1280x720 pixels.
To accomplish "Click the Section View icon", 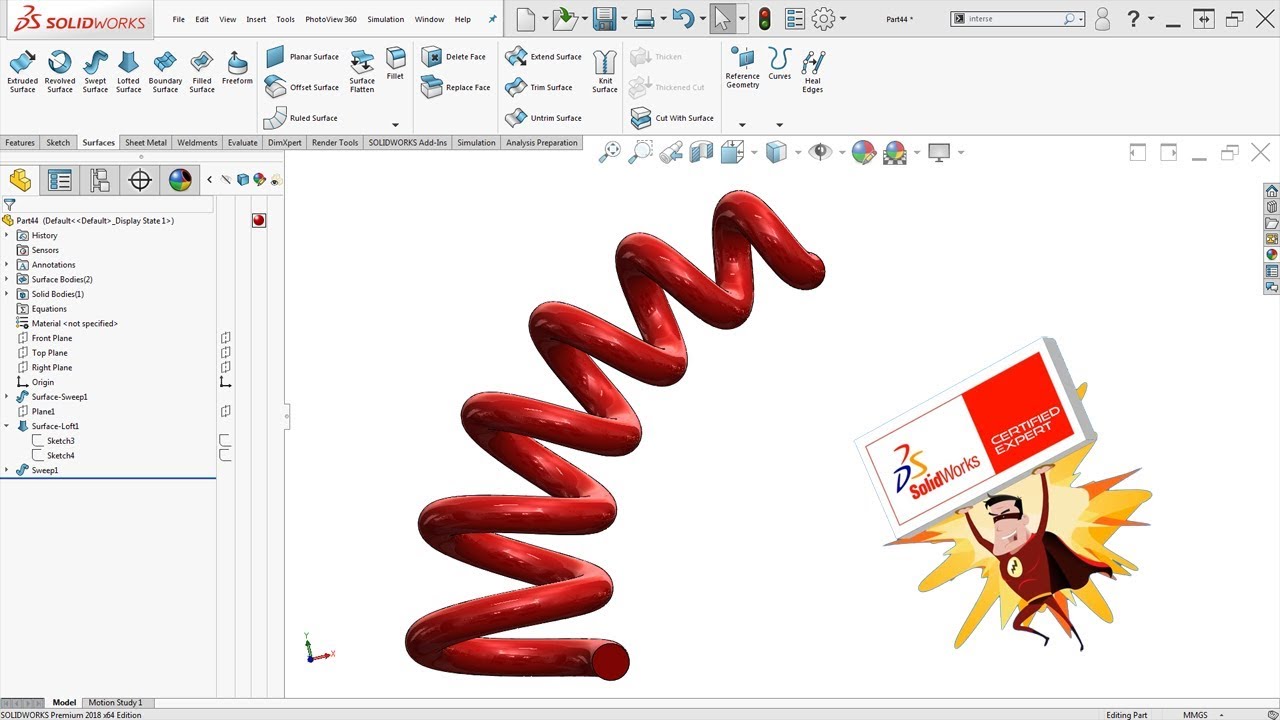I will tap(701, 152).
